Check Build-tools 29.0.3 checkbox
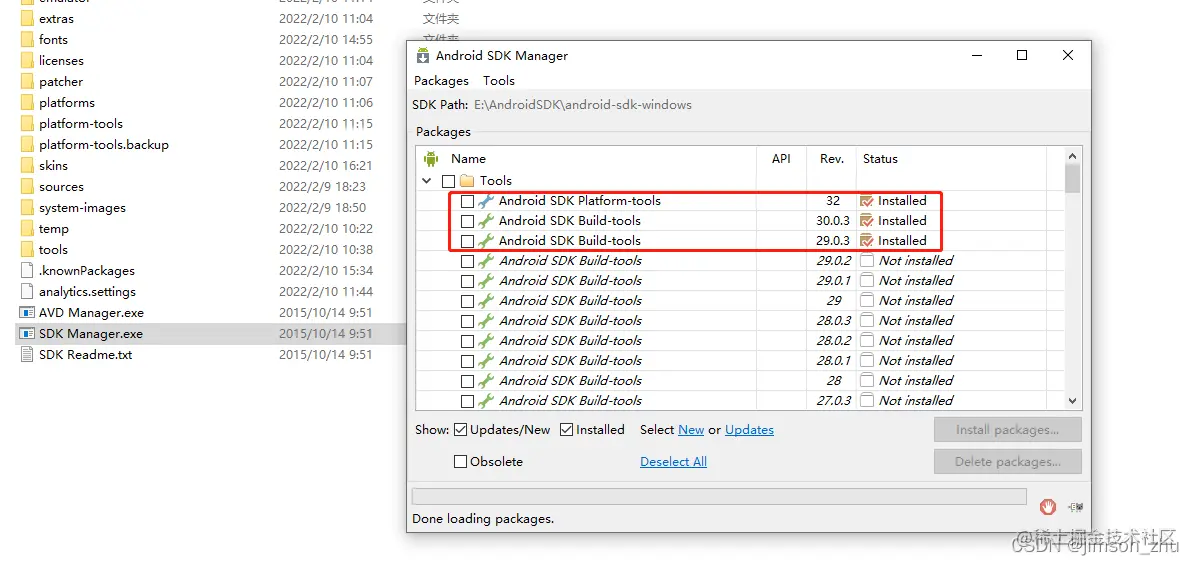Image resolution: width=1194 pixels, height=565 pixels. pos(468,241)
